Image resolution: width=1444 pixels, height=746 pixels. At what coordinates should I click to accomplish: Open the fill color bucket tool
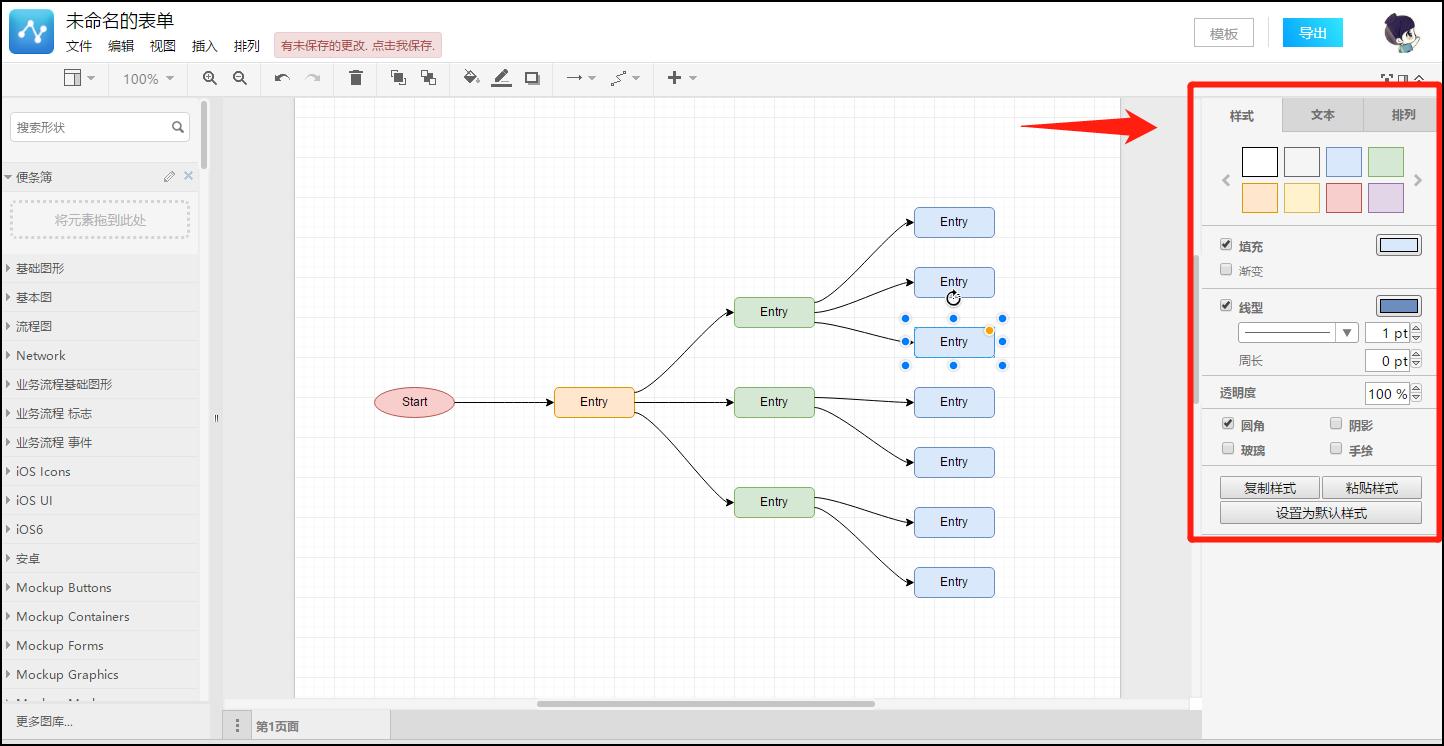pyautogui.click(x=471, y=78)
